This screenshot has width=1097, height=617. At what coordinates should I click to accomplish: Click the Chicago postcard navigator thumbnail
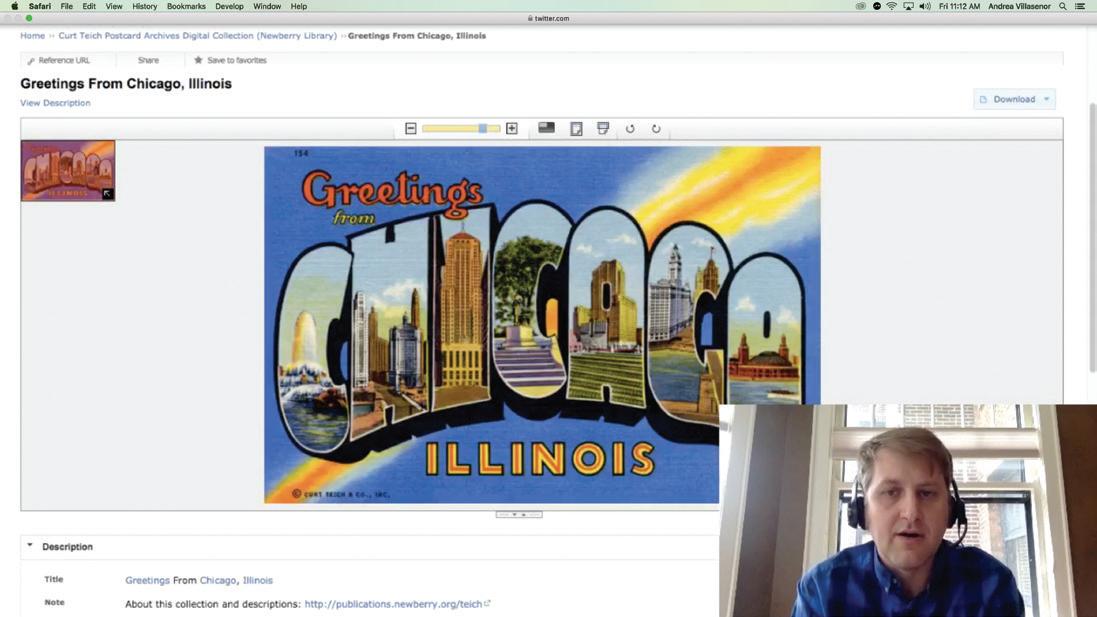pyautogui.click(x=68, y=171)
